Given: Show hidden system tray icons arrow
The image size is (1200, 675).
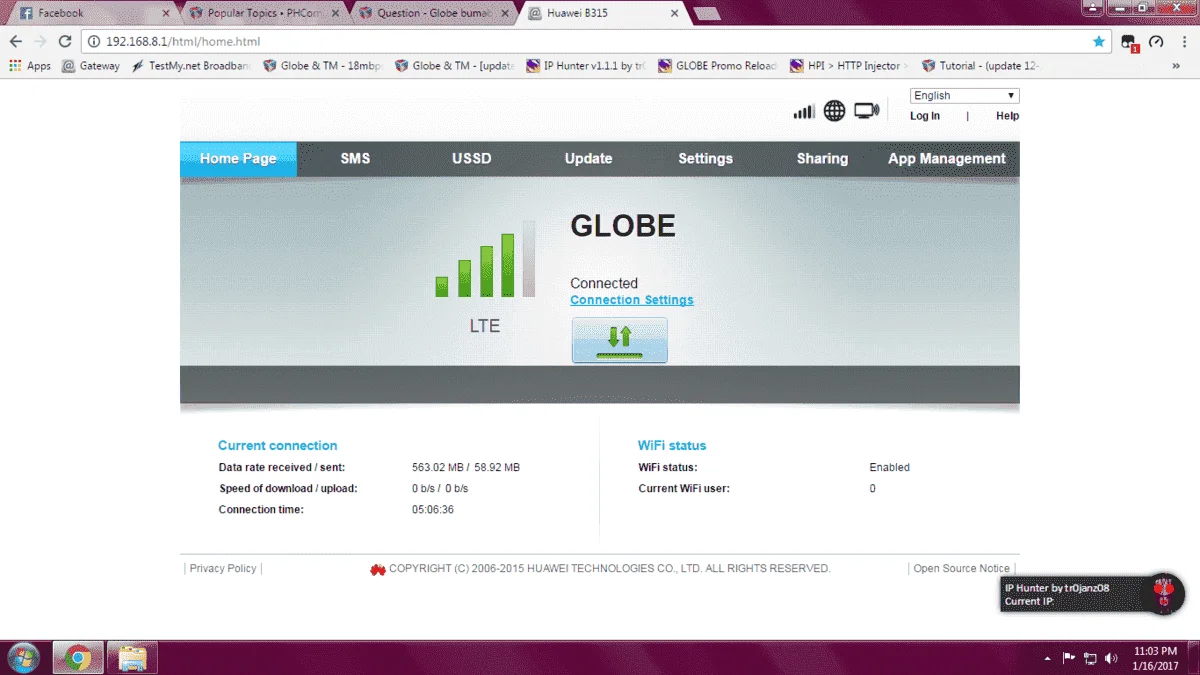Looking at the screenshot, I should 1047,658.
